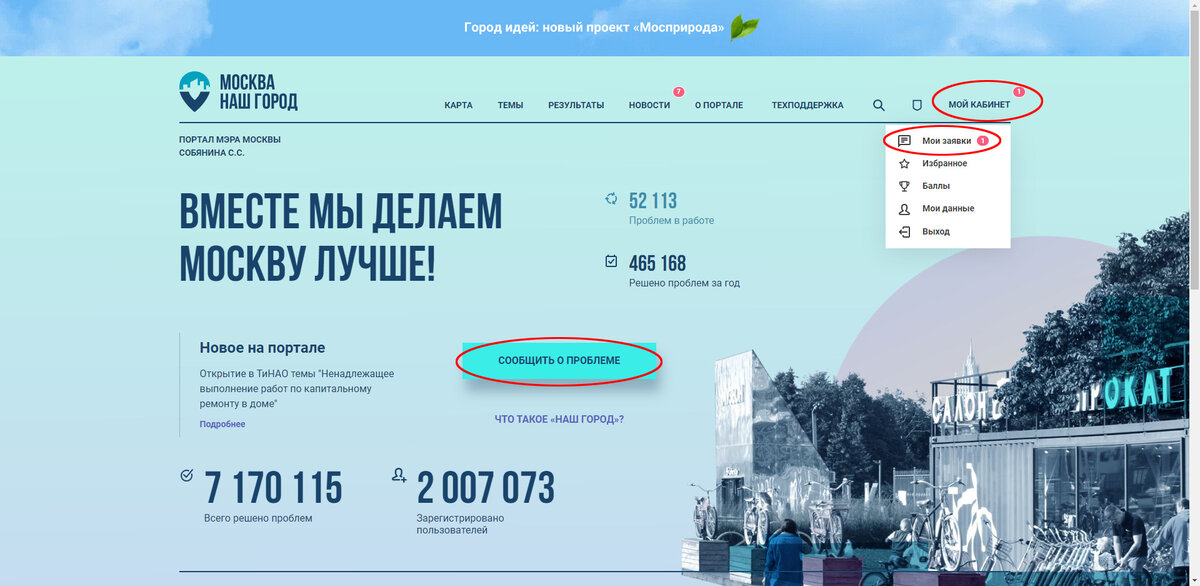The image size is (1200, 586).
Task: Open the Карта menu item
Action: (x=458, y=105)
